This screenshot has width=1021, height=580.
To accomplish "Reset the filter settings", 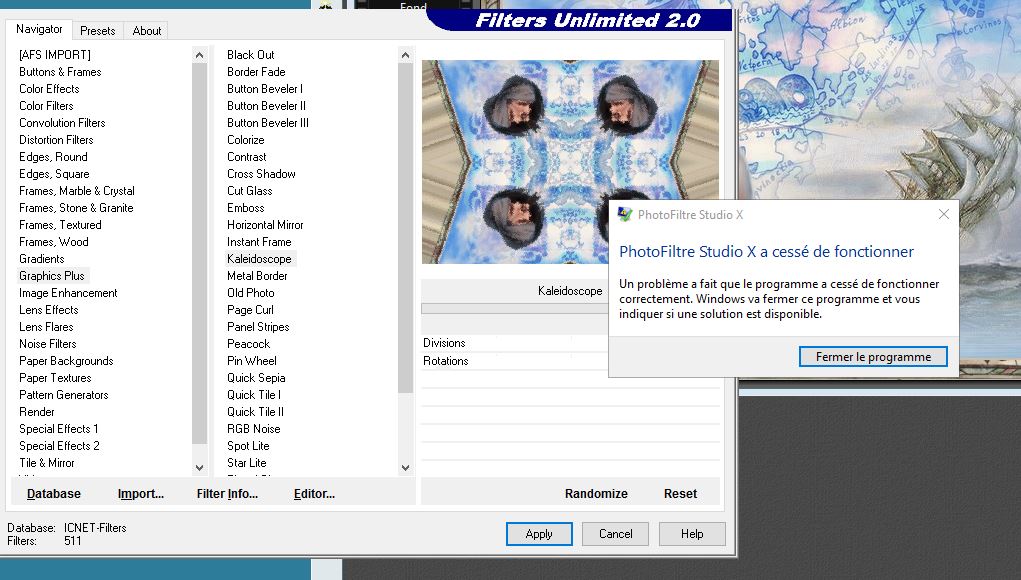I will 680,493.
